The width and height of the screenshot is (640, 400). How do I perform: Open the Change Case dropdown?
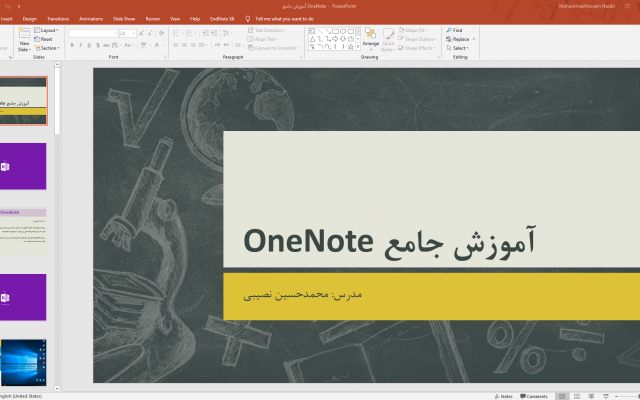point(128,45)
